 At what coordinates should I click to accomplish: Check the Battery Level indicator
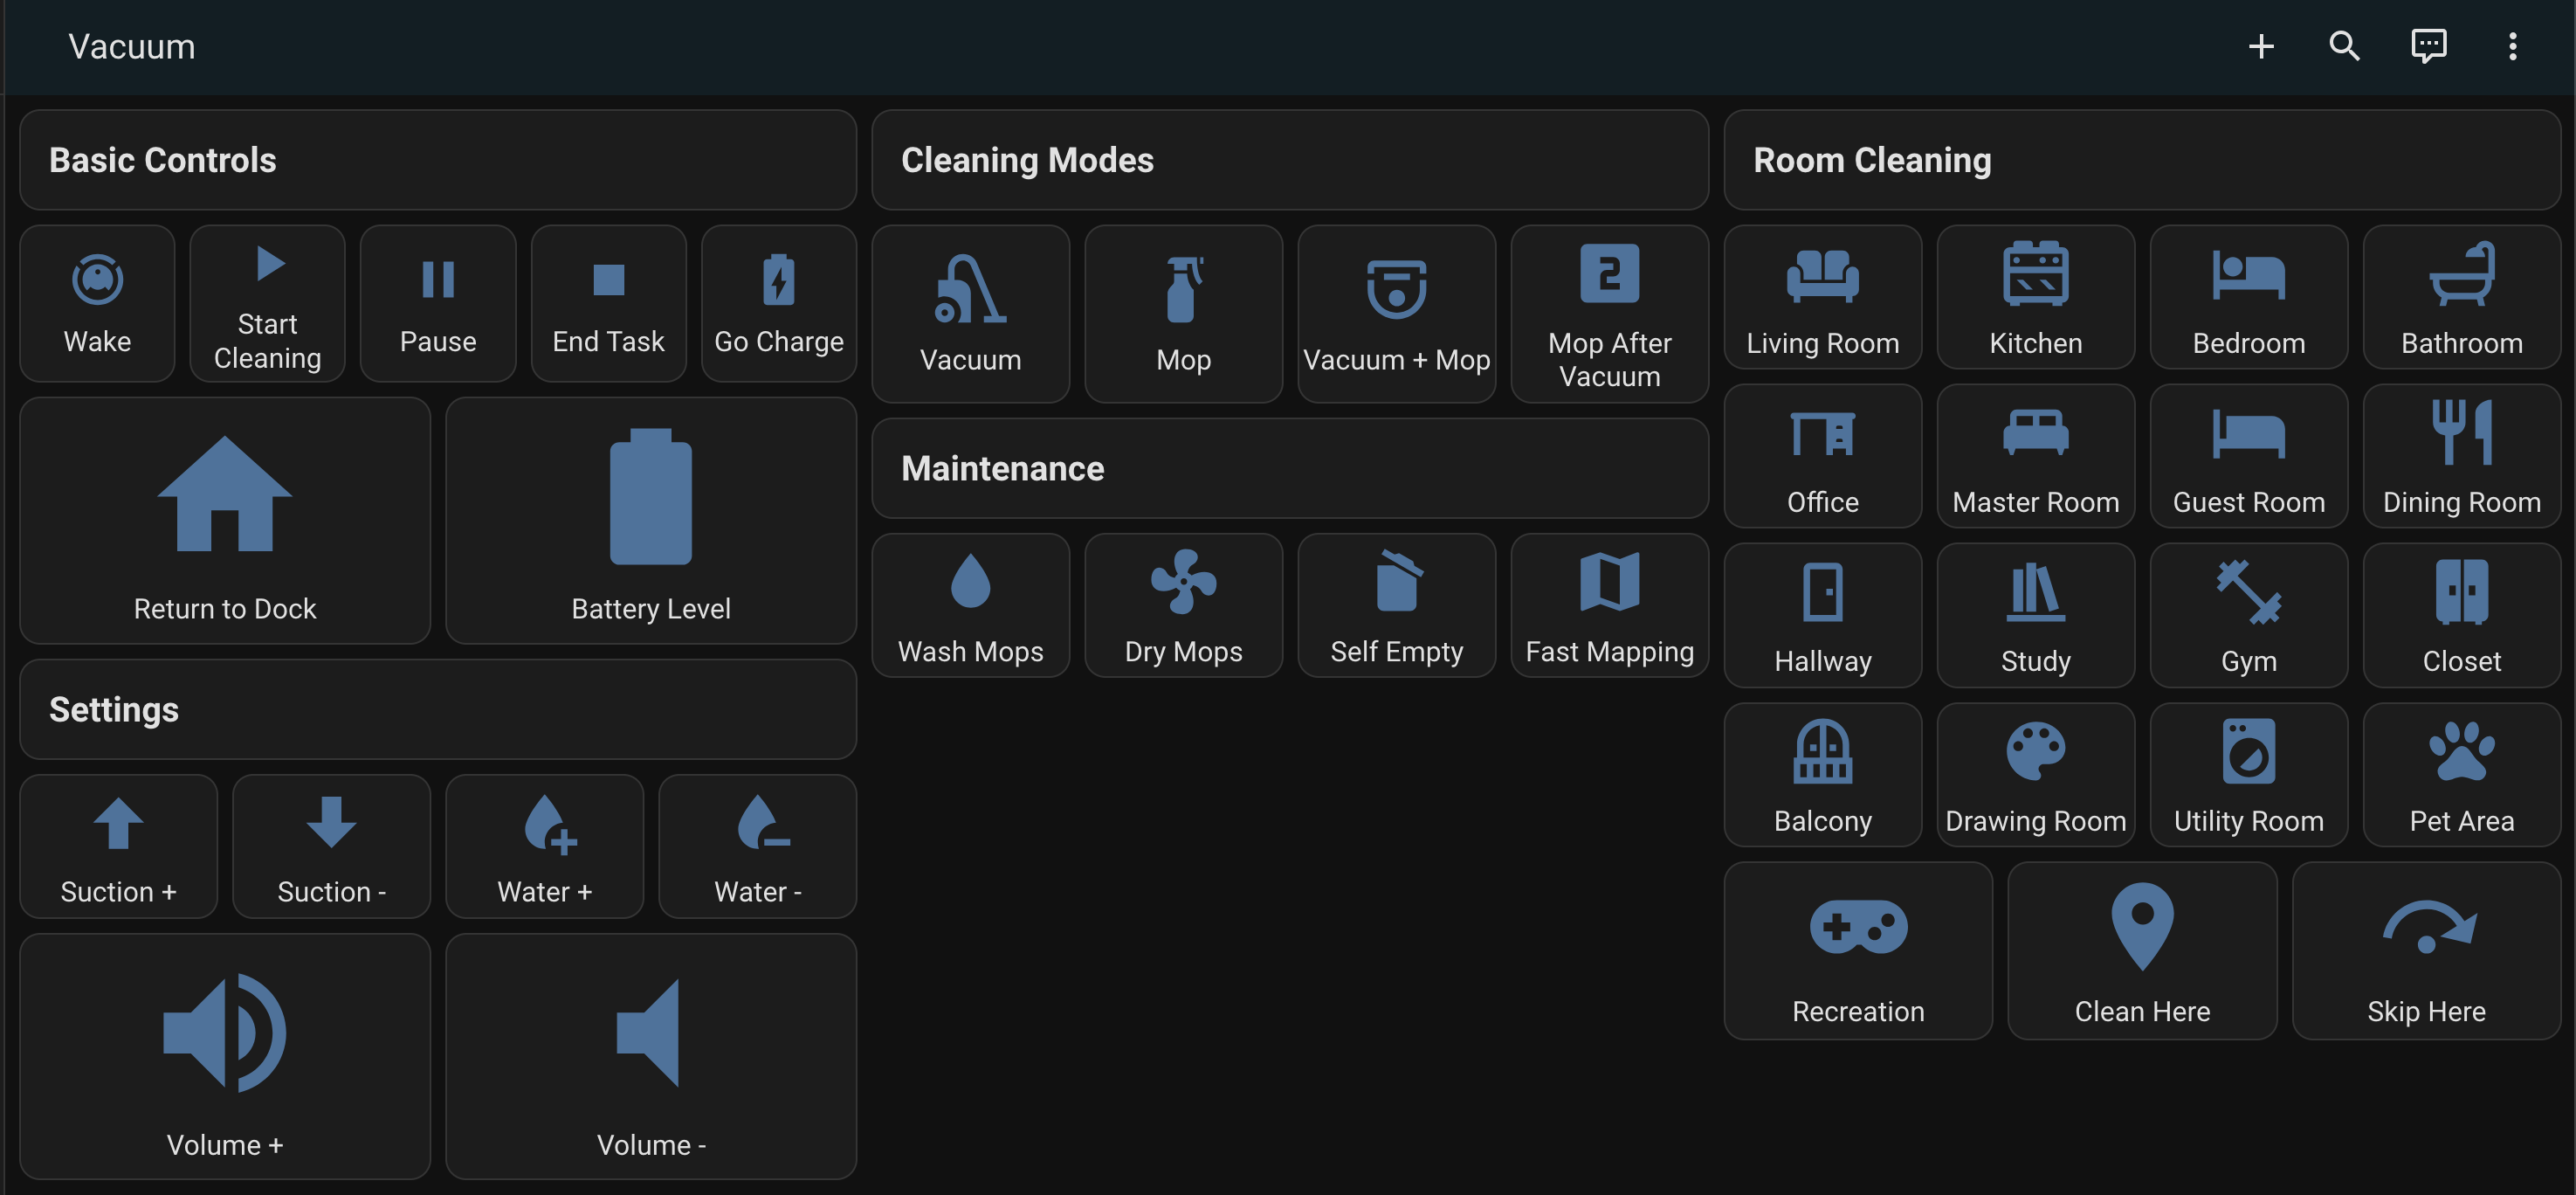tap(650, 520)
